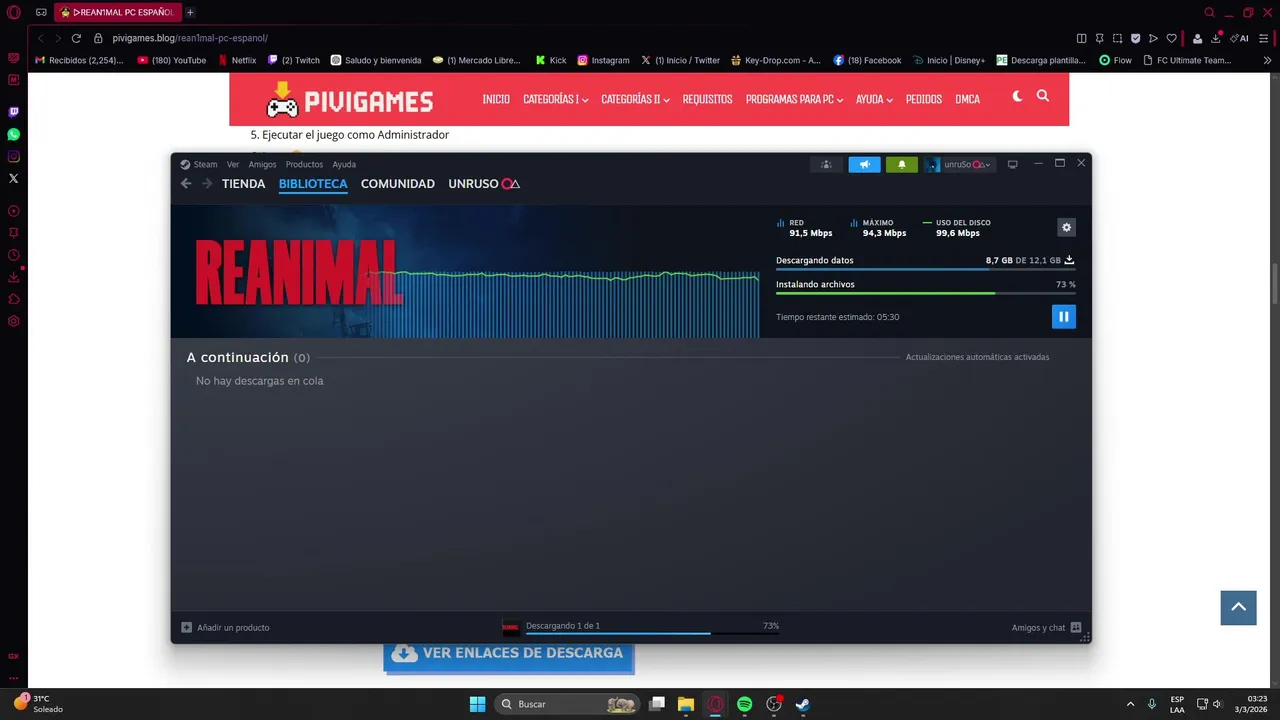Click the Descargando datos progress bar
This screenshot has height=720, width=1280.
pos(925,269)
